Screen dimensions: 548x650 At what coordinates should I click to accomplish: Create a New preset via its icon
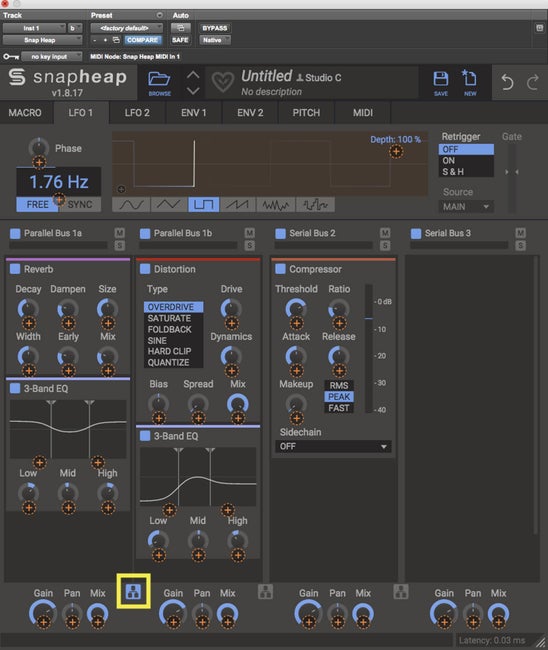point(470,83)
